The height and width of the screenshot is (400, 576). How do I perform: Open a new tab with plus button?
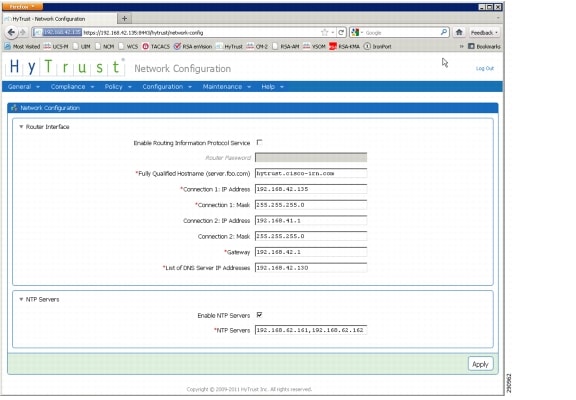(x=124, y=18)
